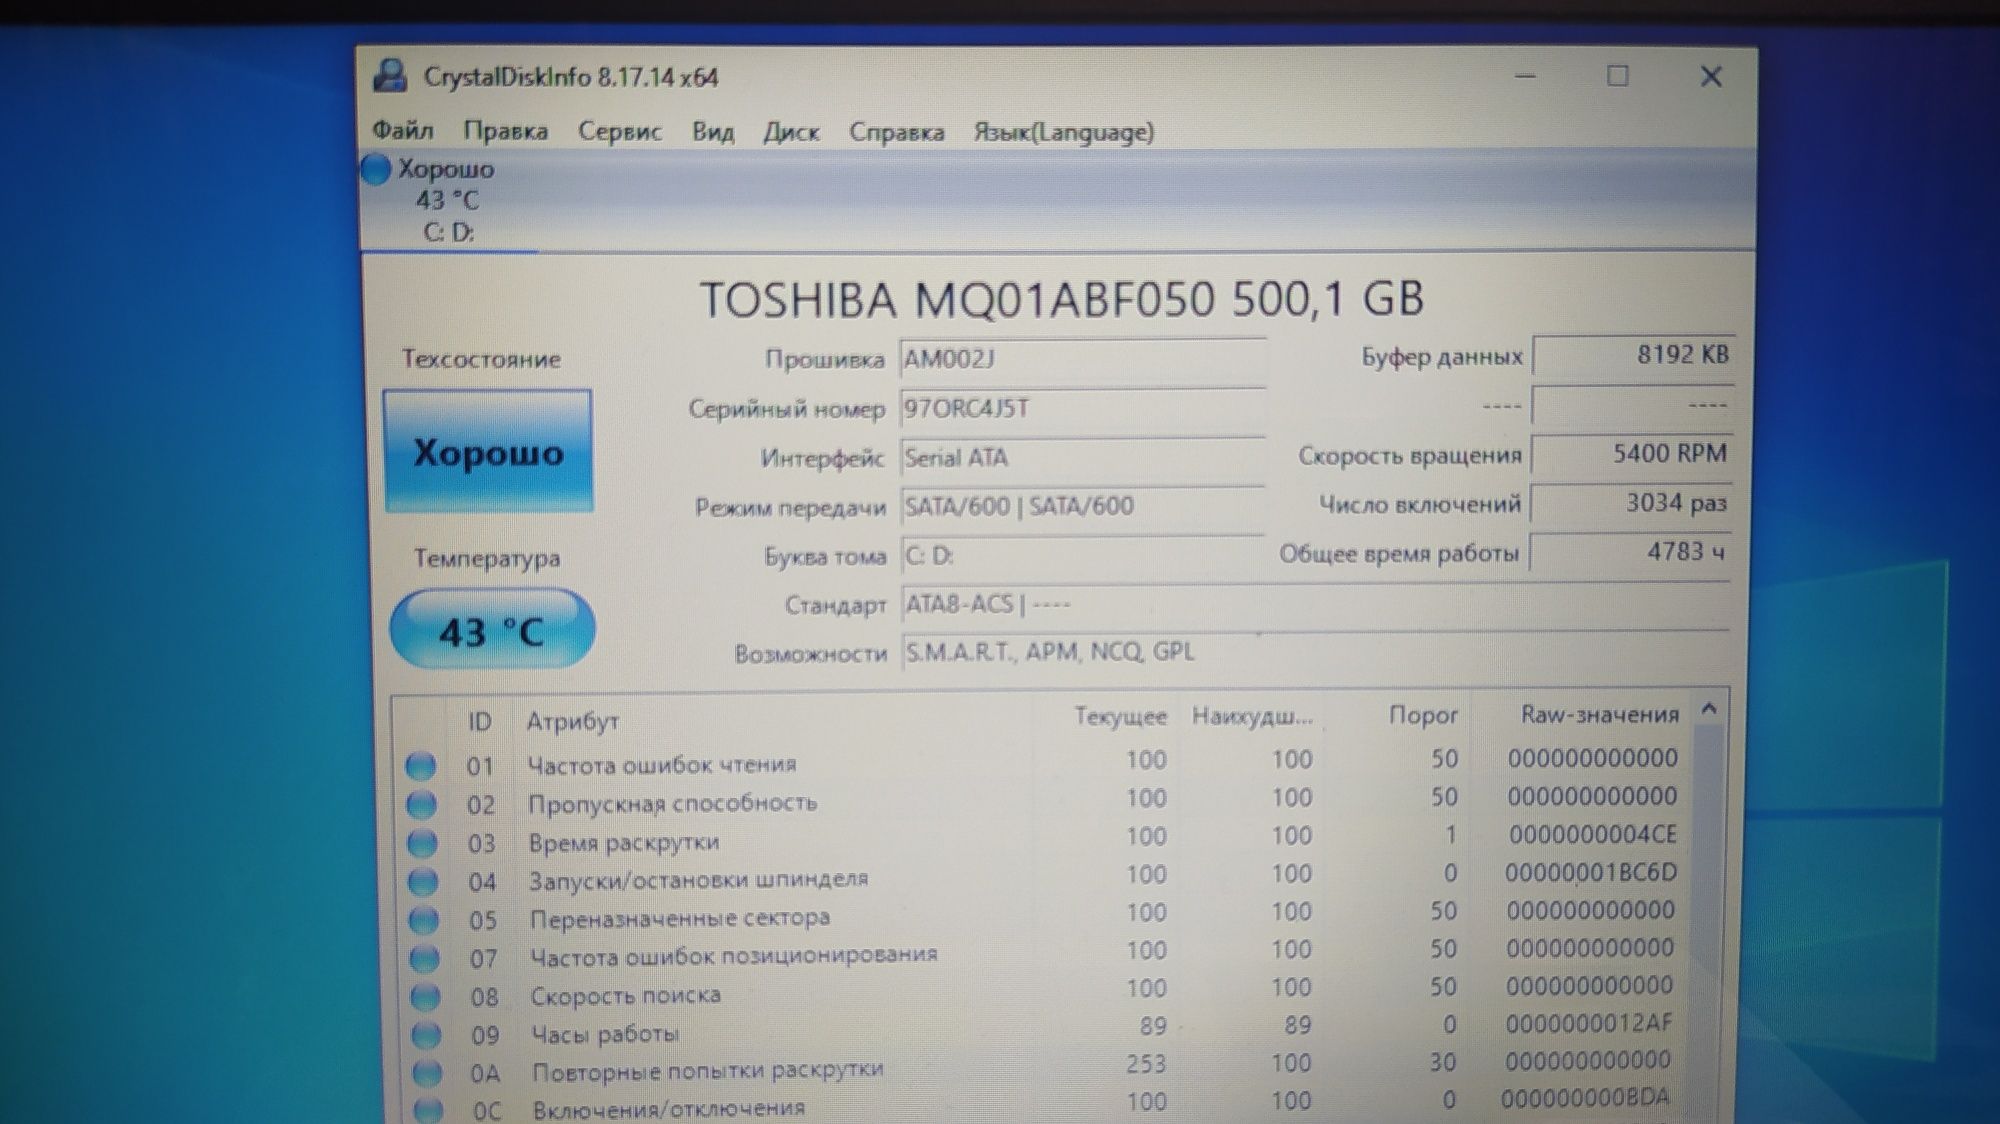Screen dimensions: 2000x1124
Task: Click the buffer size field 8192 KB
Action: point(1633,355)
